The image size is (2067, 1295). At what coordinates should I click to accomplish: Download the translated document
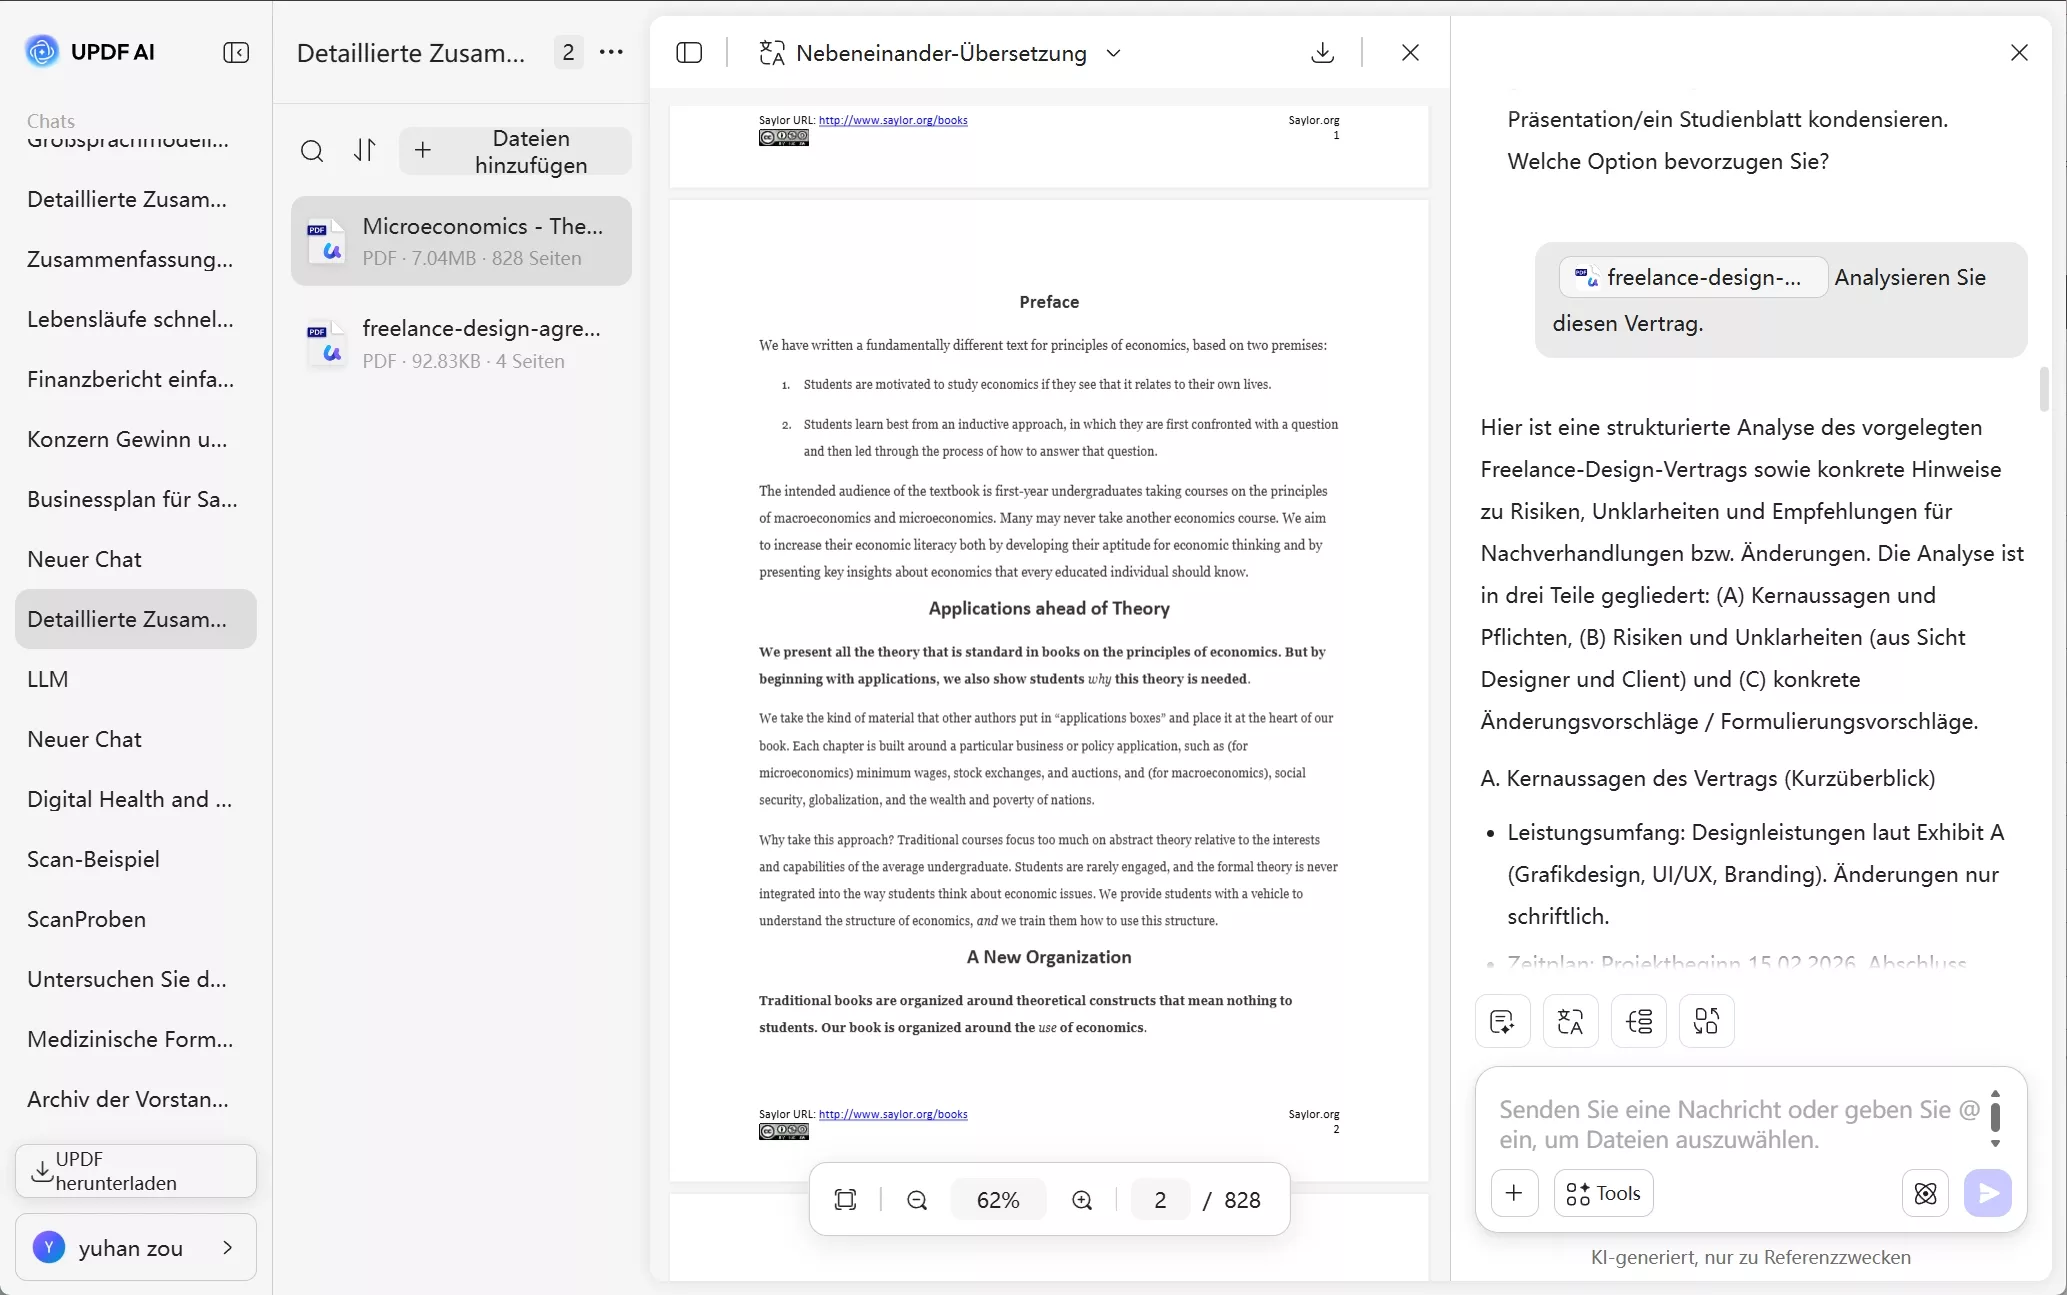click(x=1322, y=52)
